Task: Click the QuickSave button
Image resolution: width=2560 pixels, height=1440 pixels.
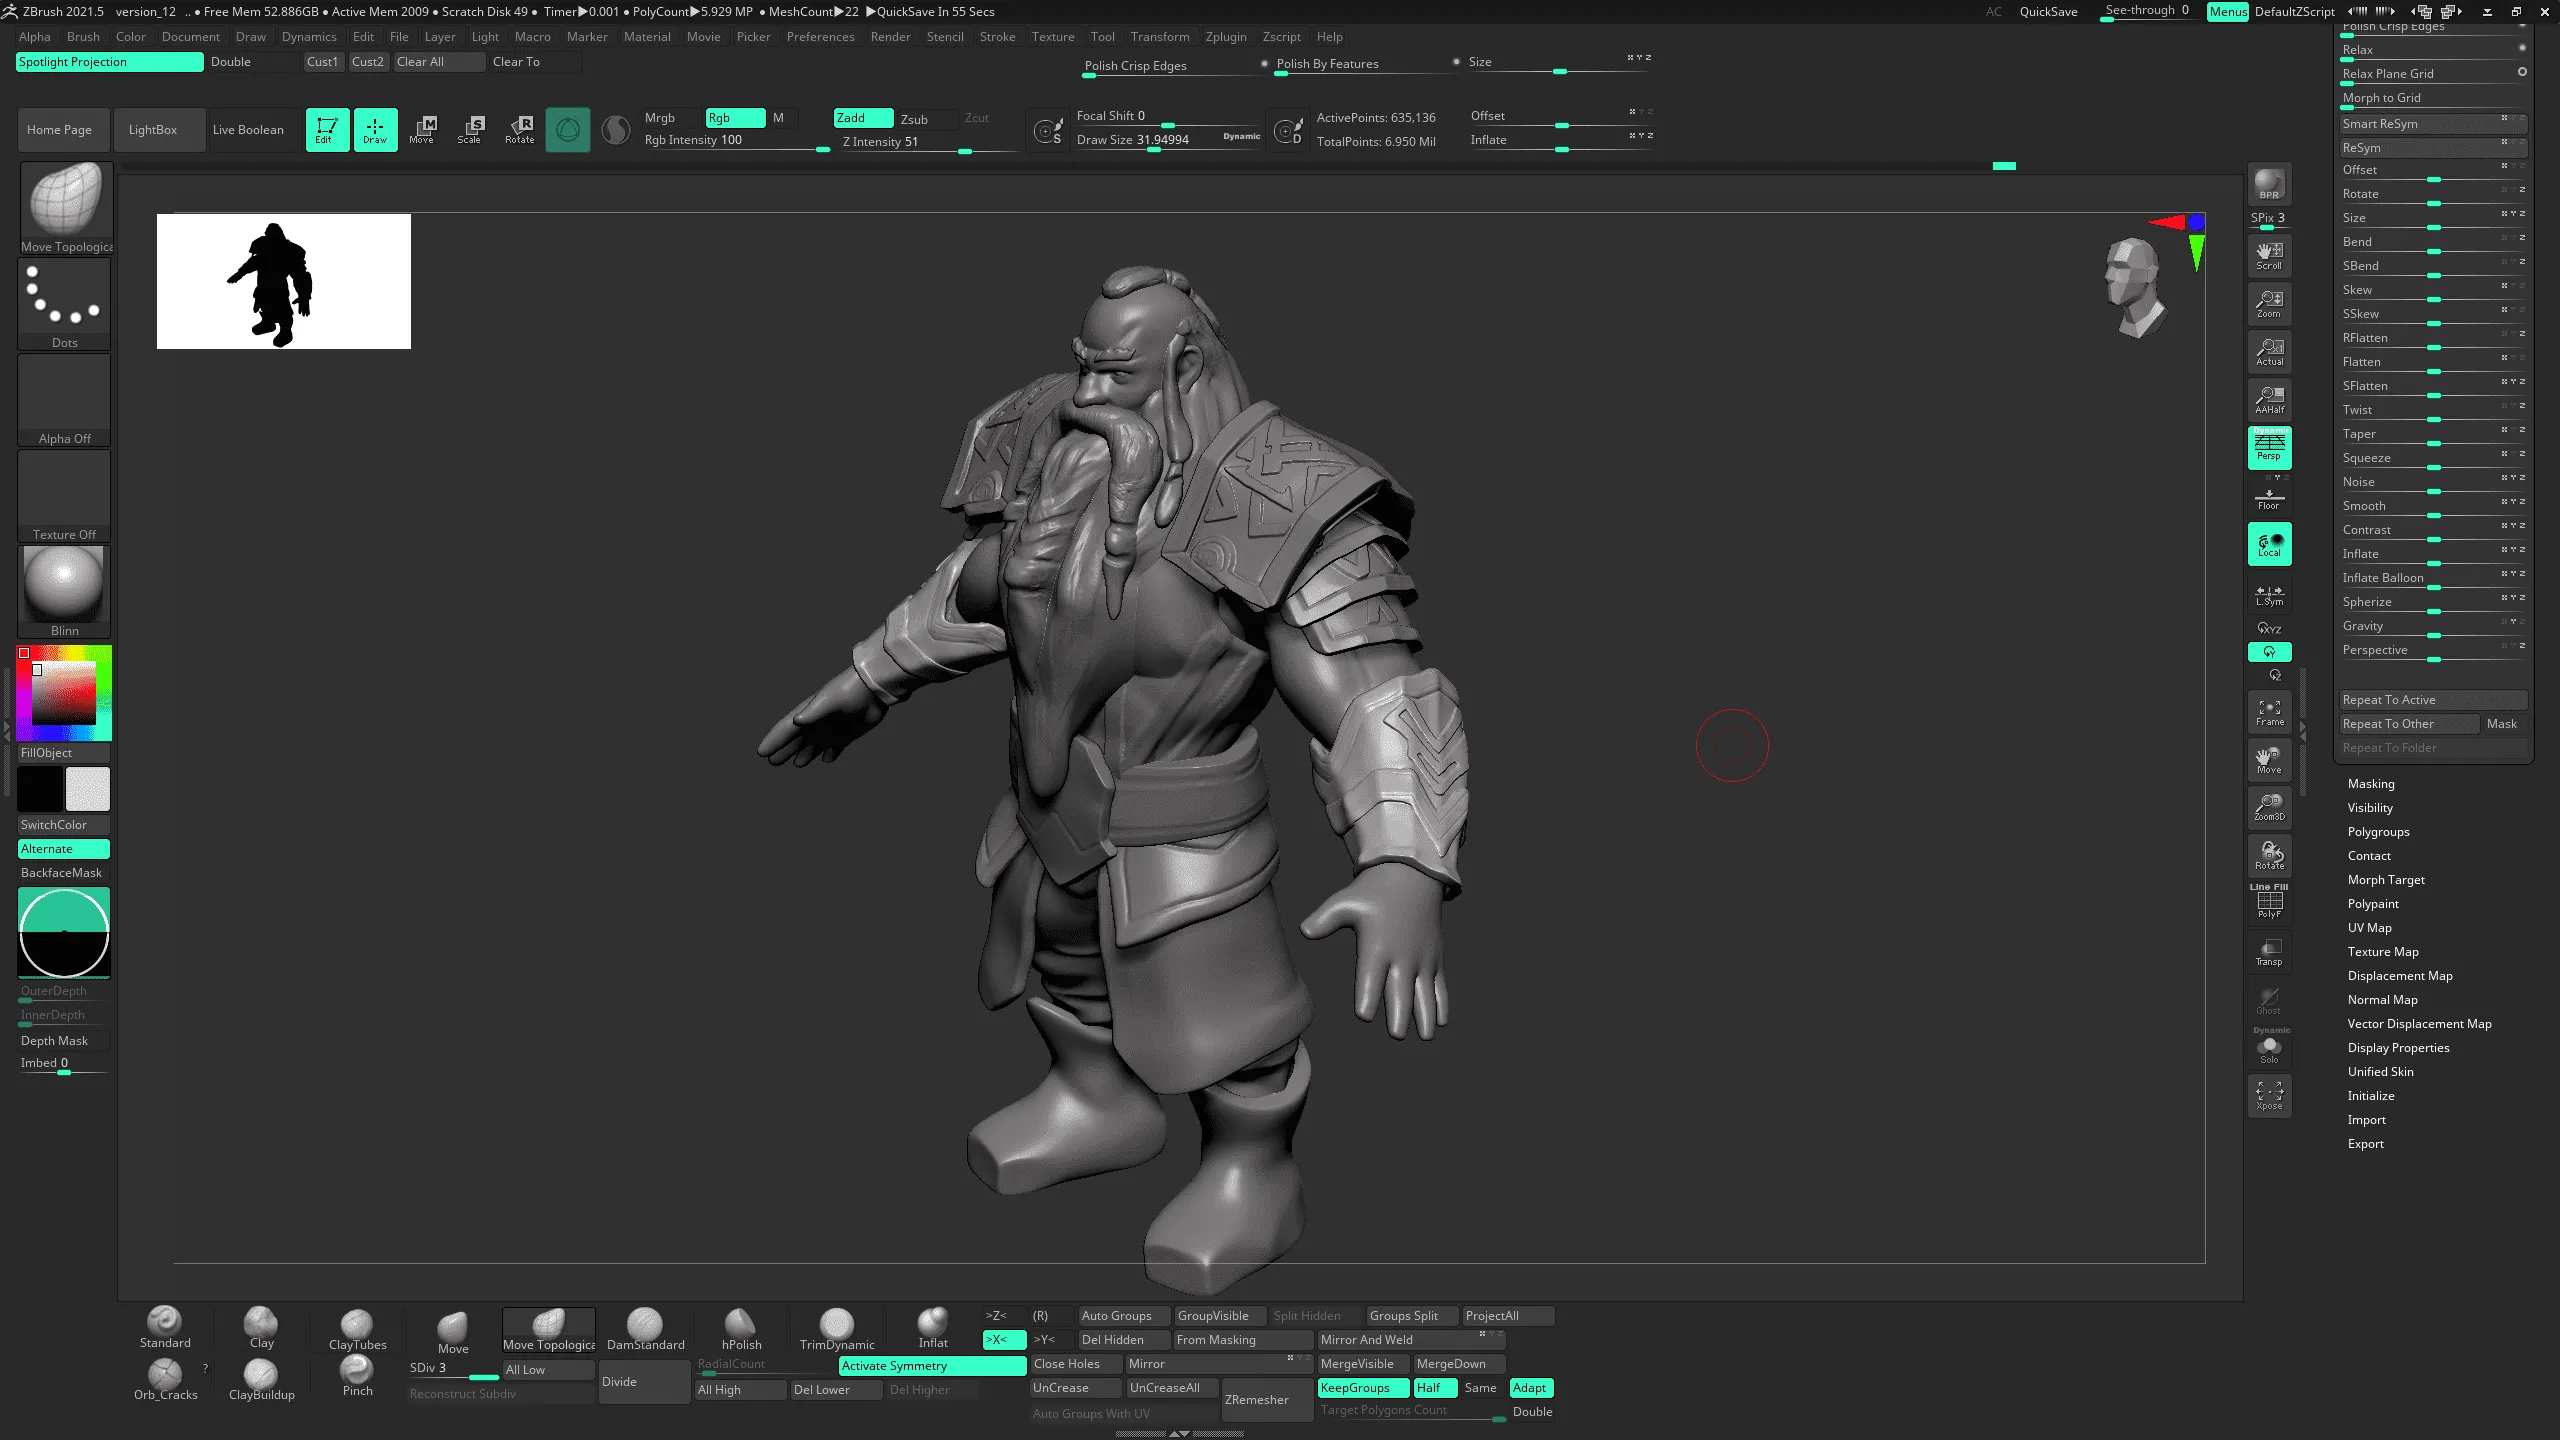Action: click(2048, 12)
